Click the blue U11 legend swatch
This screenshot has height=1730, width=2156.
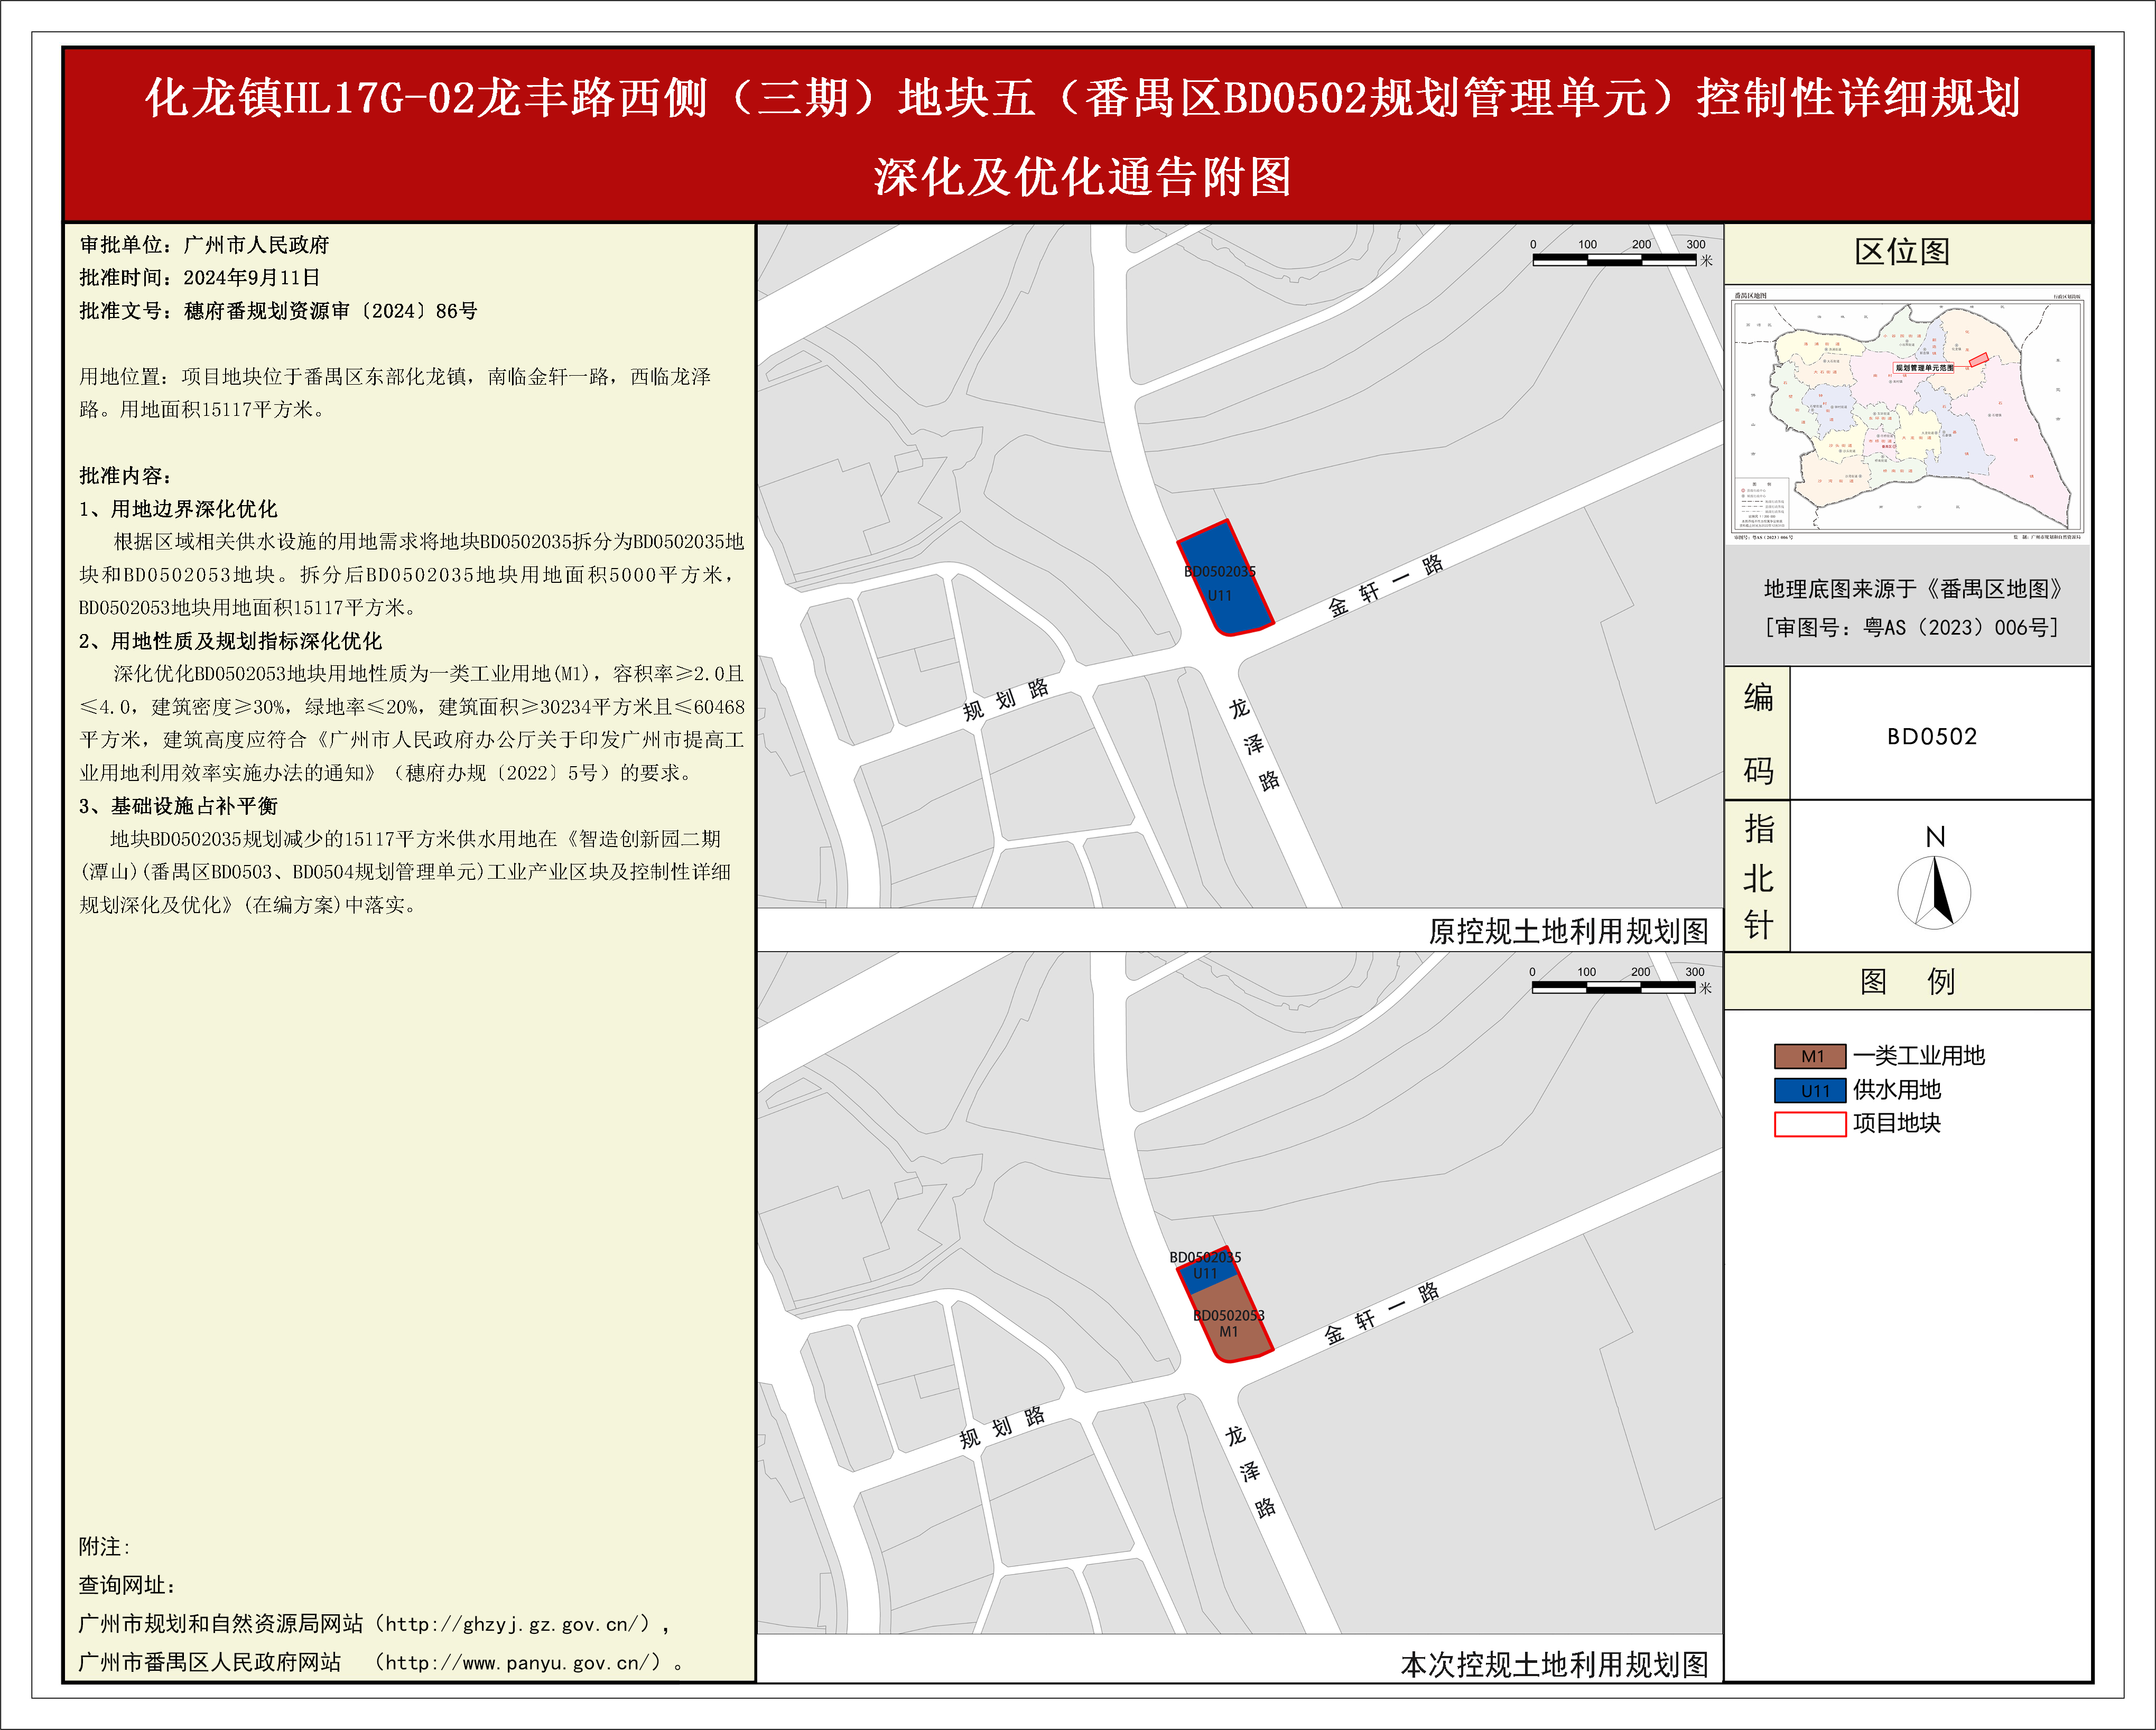coord(1809,1090)
